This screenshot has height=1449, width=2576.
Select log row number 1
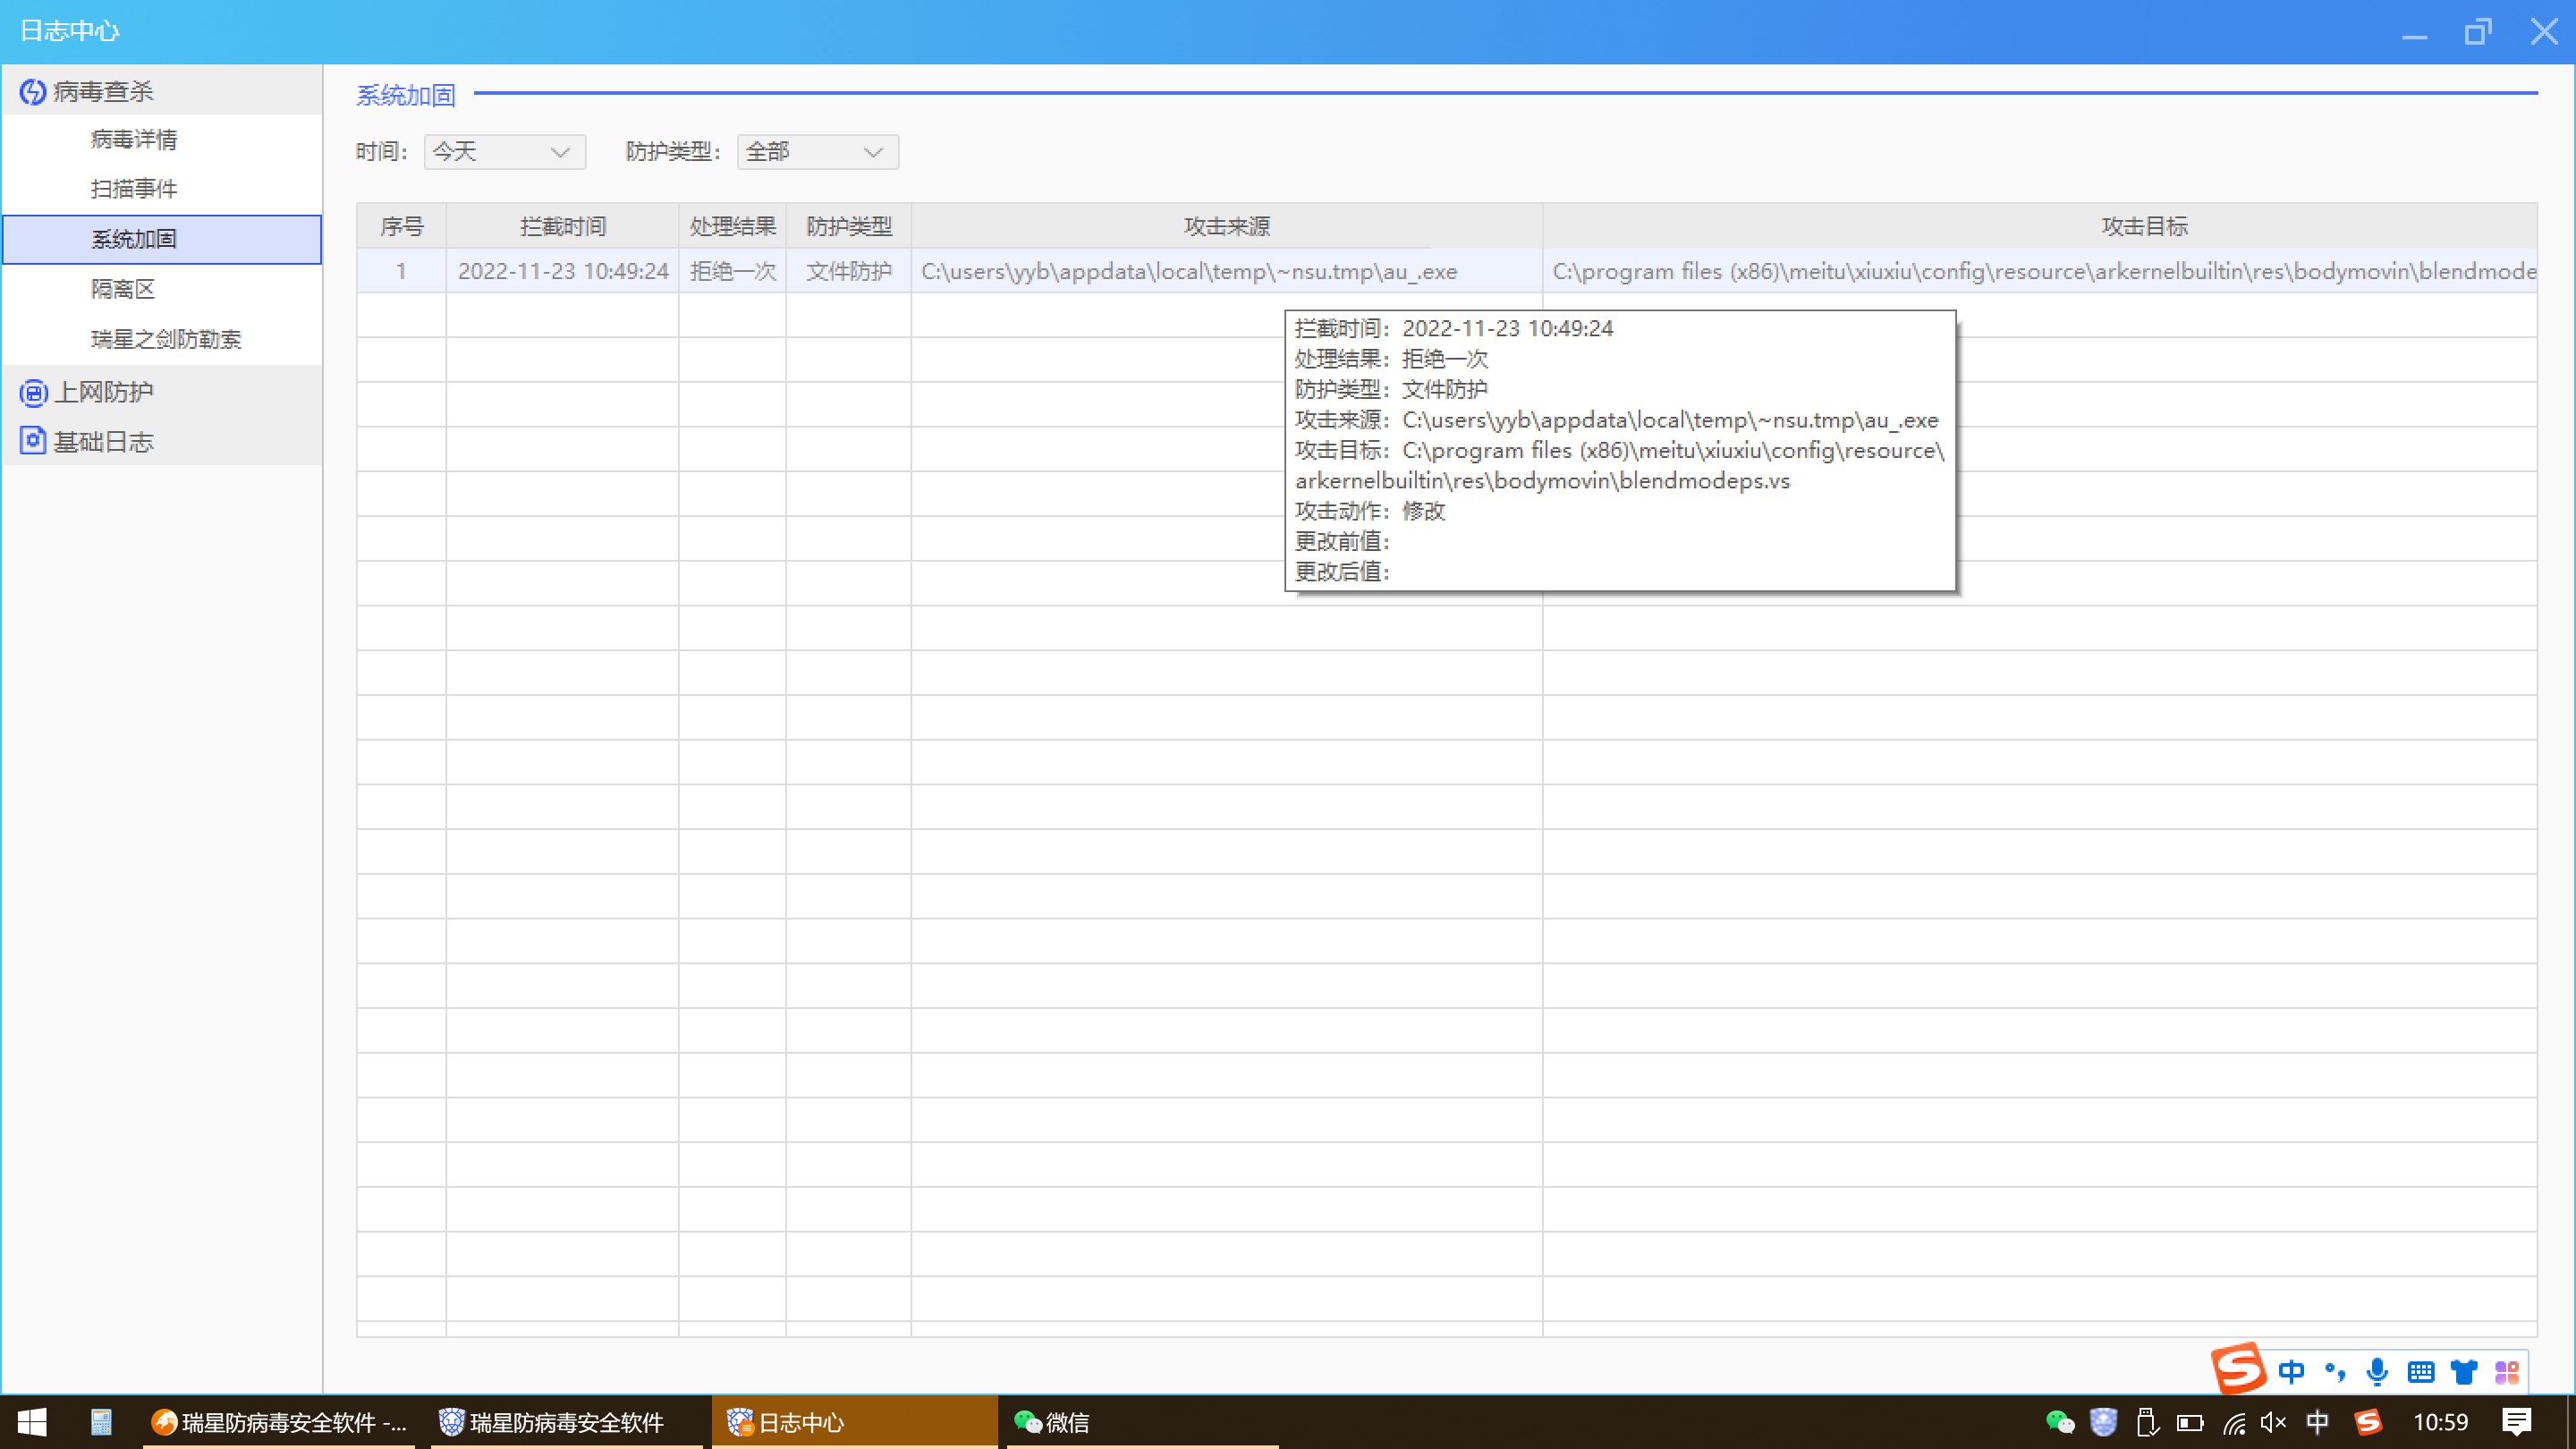point(401,271)
